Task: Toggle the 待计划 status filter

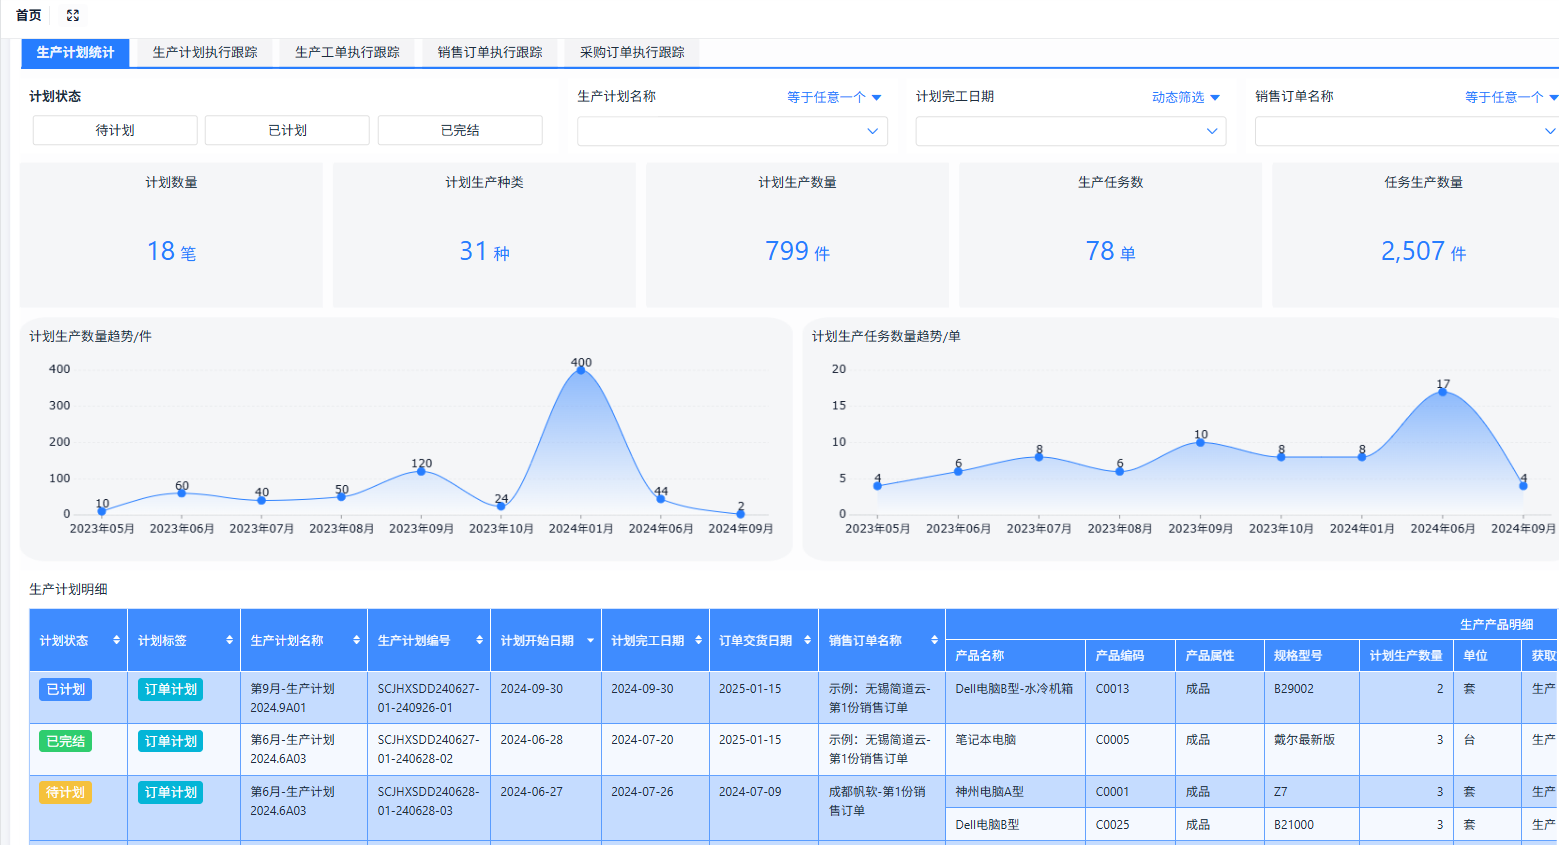Action: 114,130
